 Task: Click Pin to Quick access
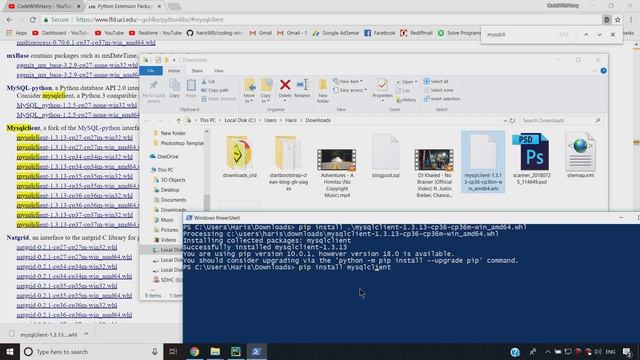tap(153, 91)
